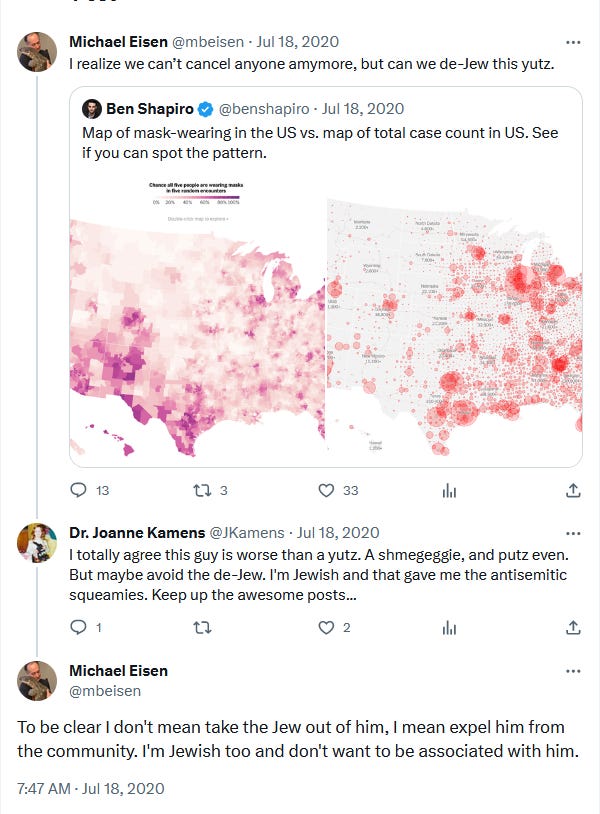Retweet Dr. Joanne Kamens' reply
The image size is (600, 814).
coord(201,628)
